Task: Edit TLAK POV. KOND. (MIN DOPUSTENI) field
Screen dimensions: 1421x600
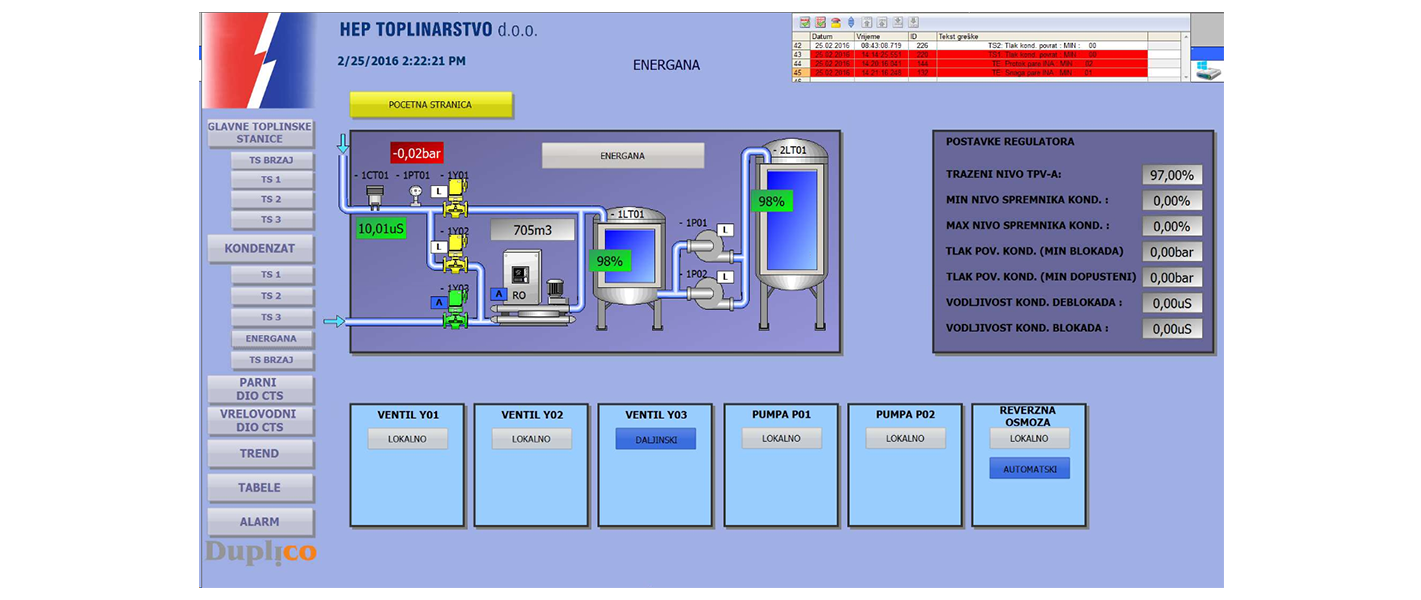Action: [1172, 278]
